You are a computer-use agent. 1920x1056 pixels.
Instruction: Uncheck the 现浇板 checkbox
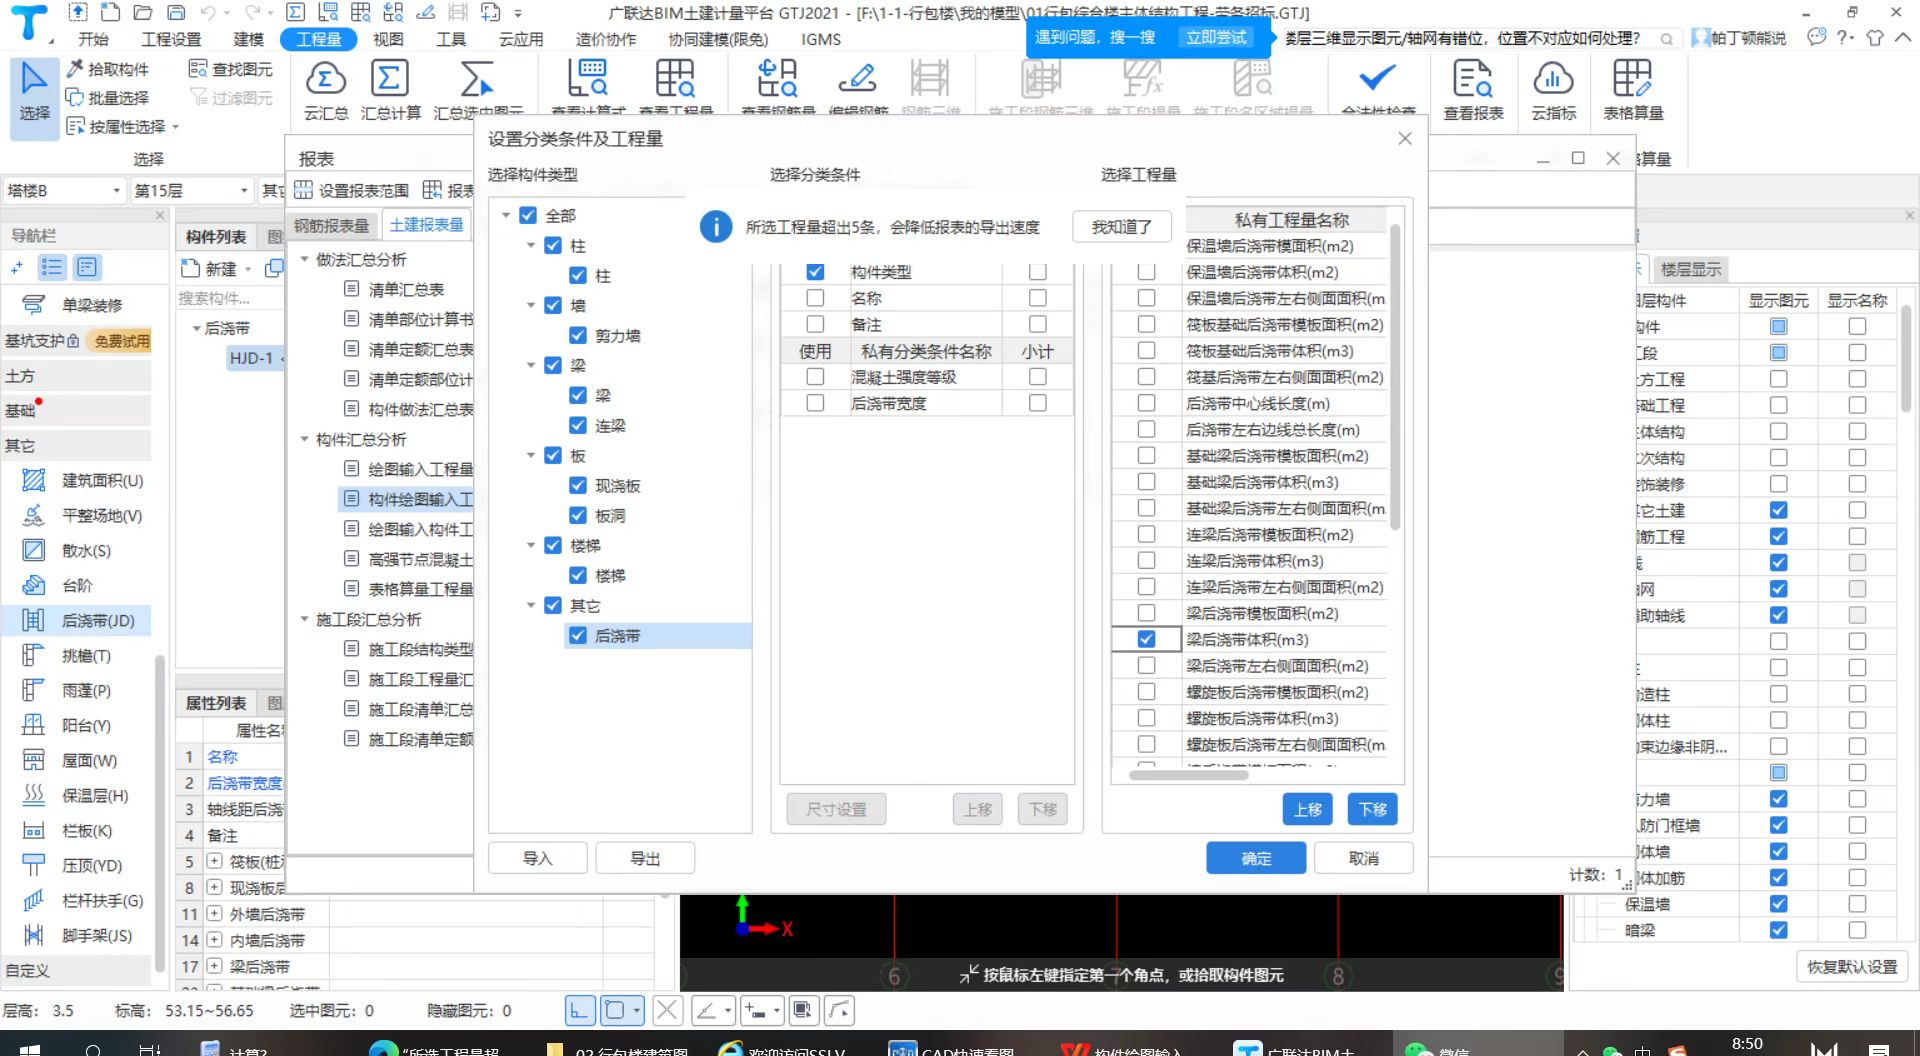(x=578, y=485)
